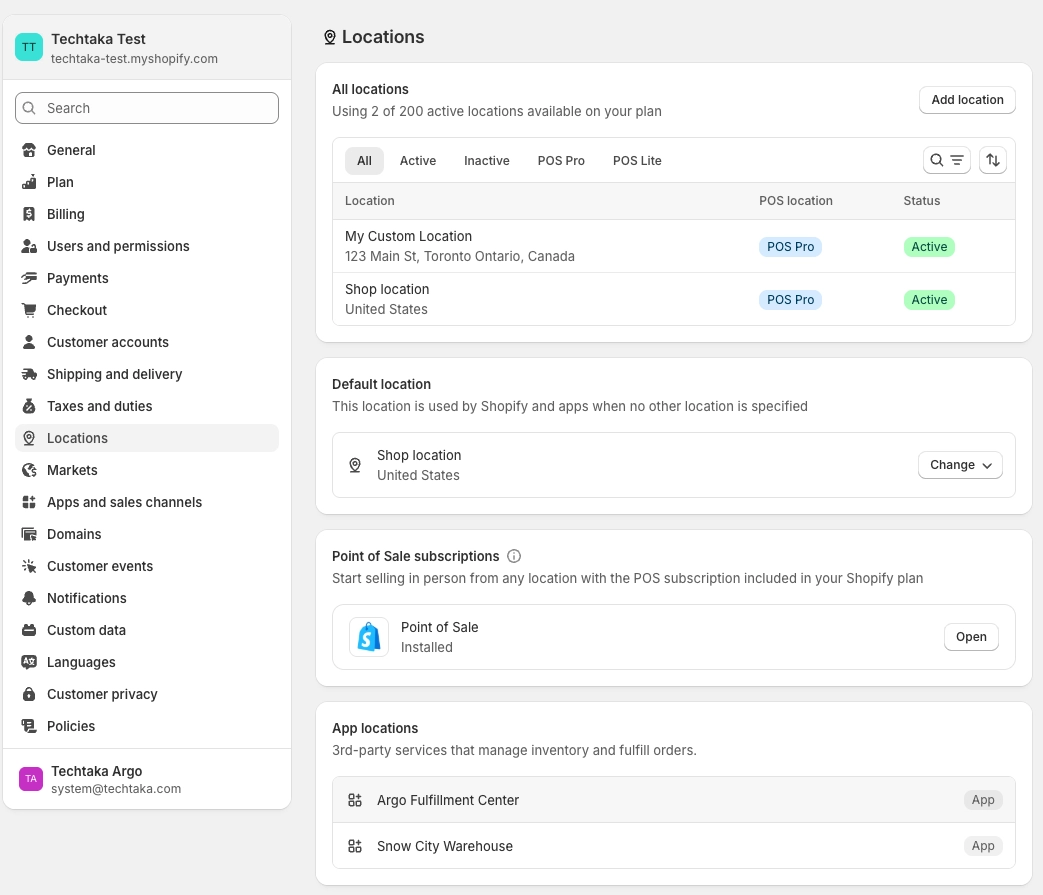Viewport: 1043px width, 895px height.
Task: Expand the Change default location dropdown
Action: point(960,465)
